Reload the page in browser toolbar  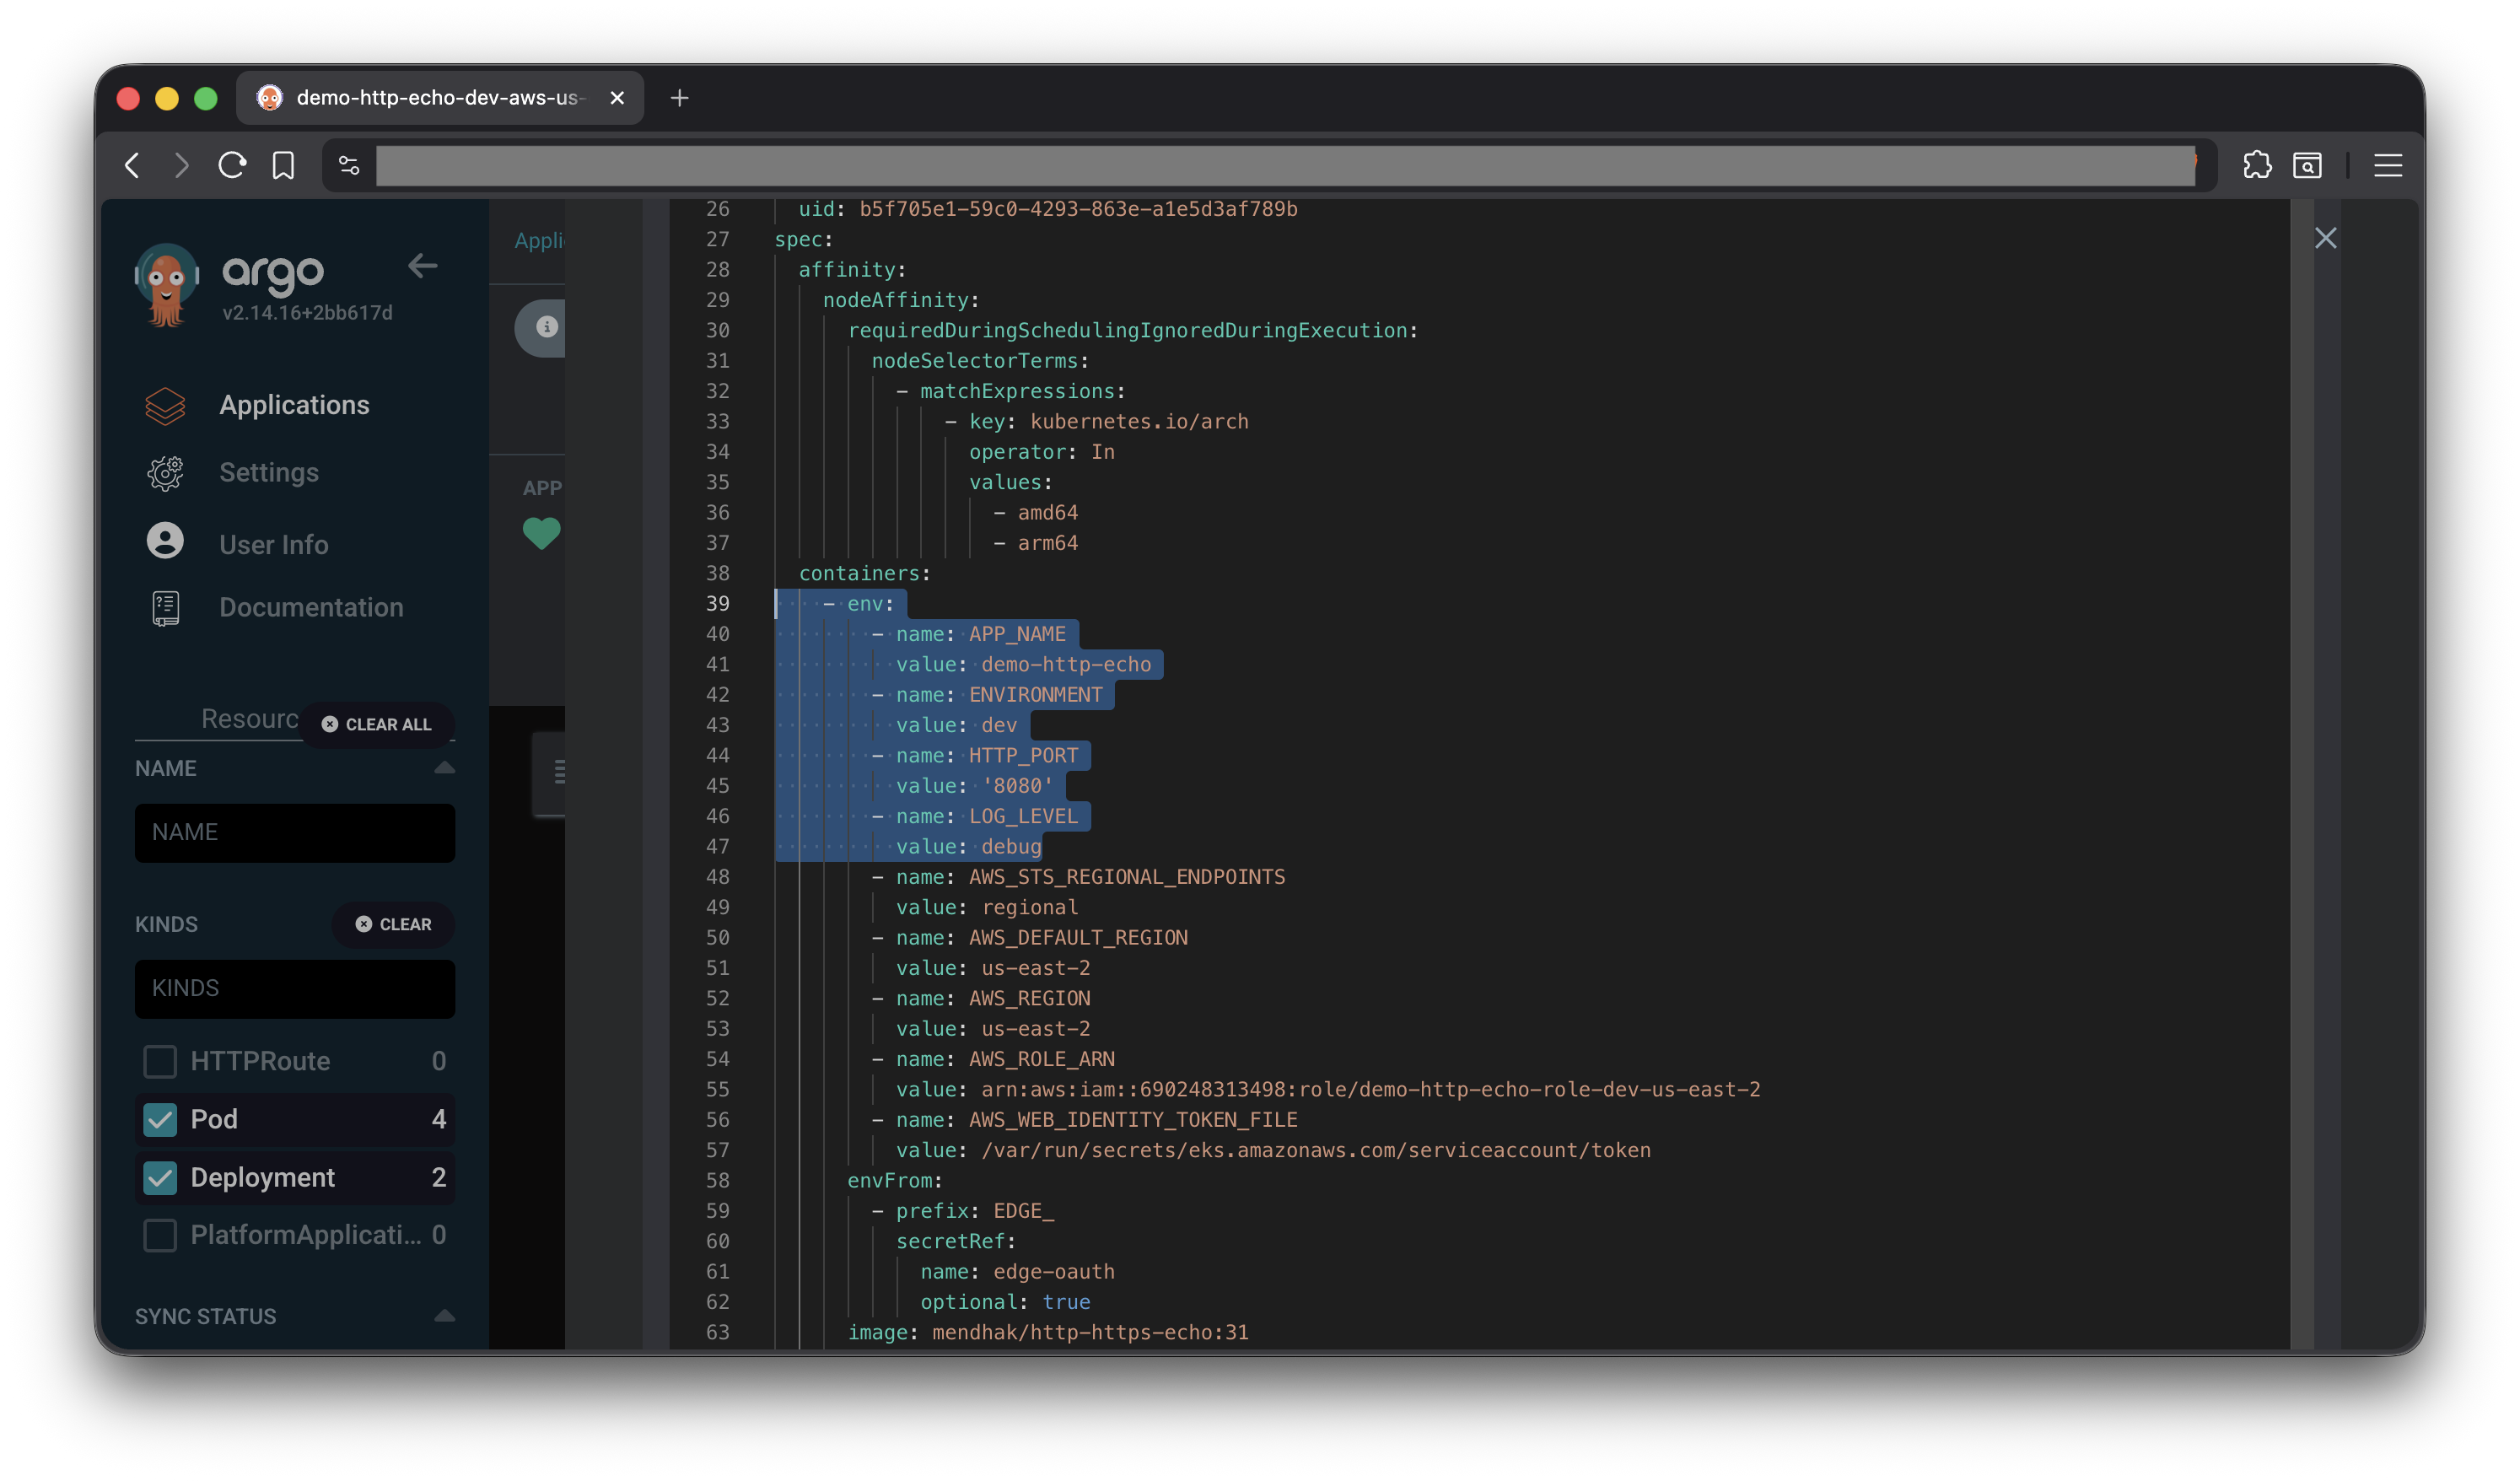(x=232, y=165)
